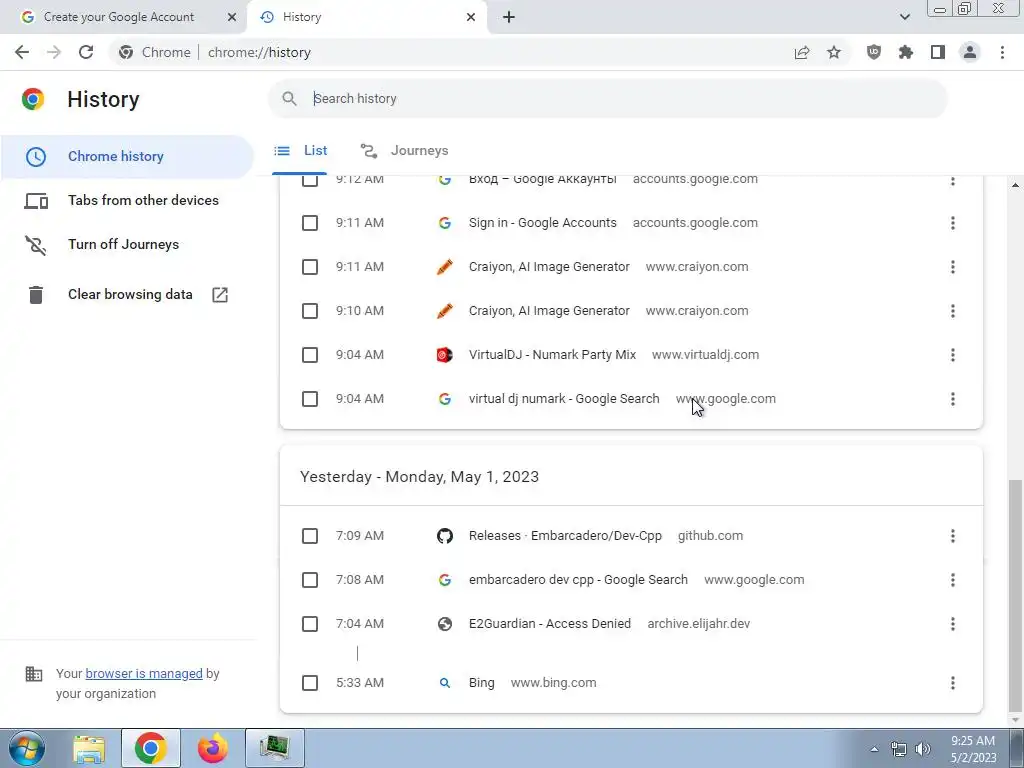Open actions menu for Releases Embarcadero/Dev-Cpp
This screenshot has height=768, width=1024.
(953, 536)
